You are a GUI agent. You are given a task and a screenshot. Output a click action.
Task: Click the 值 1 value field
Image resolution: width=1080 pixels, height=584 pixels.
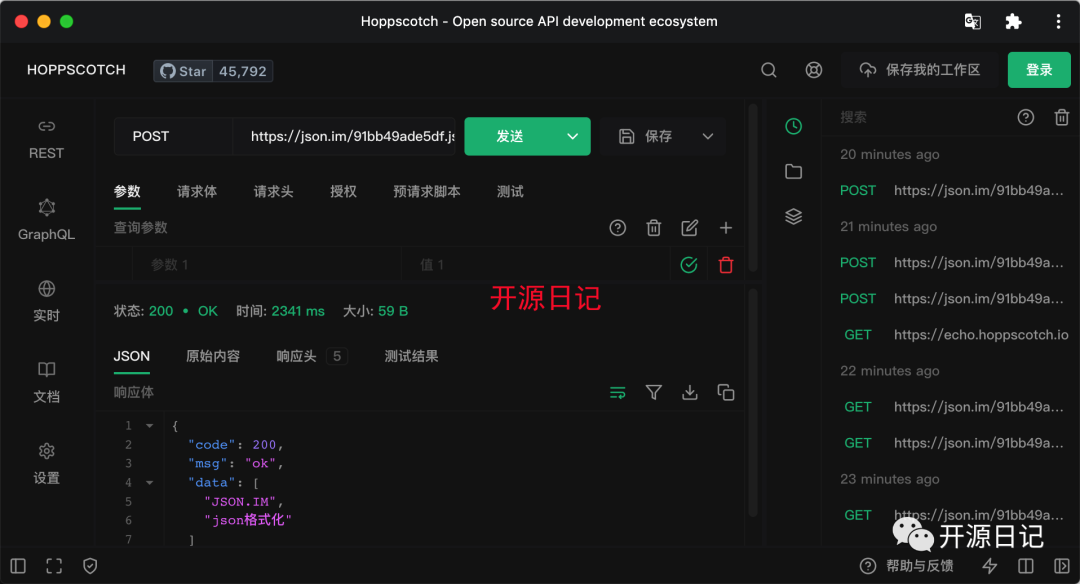coord(535,265)
